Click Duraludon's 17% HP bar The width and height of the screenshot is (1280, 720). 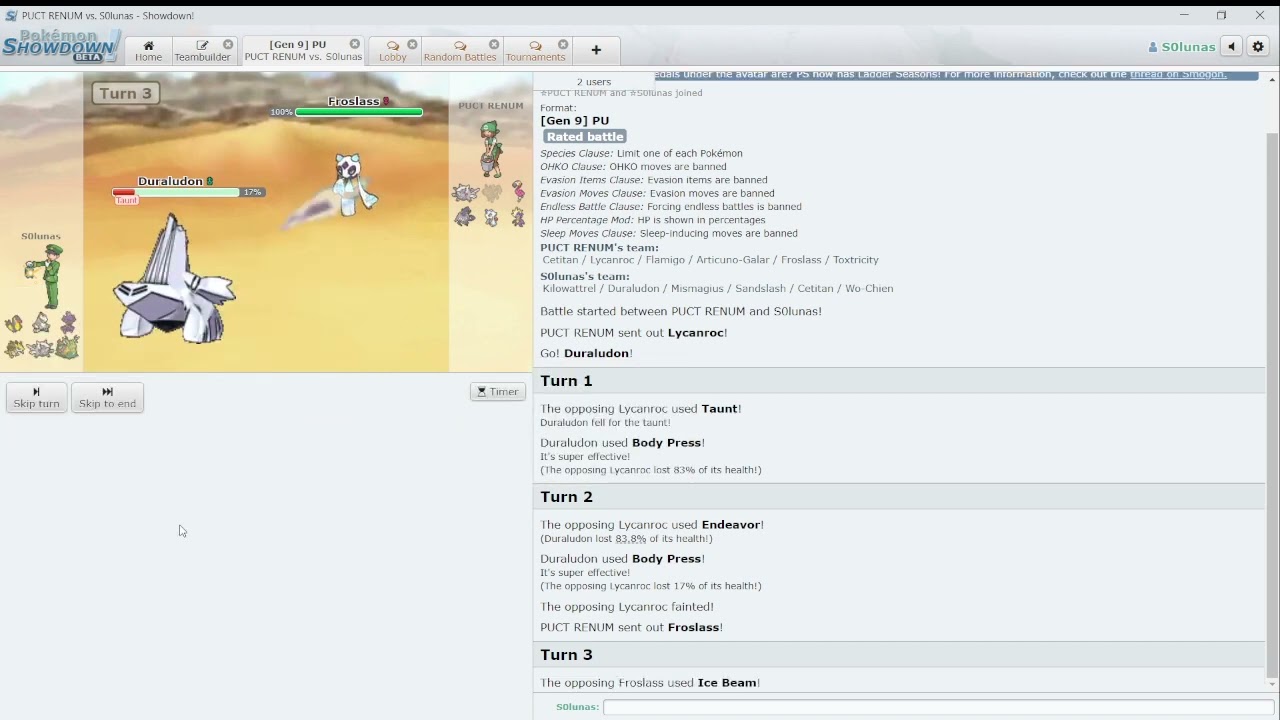click(176, 192)
